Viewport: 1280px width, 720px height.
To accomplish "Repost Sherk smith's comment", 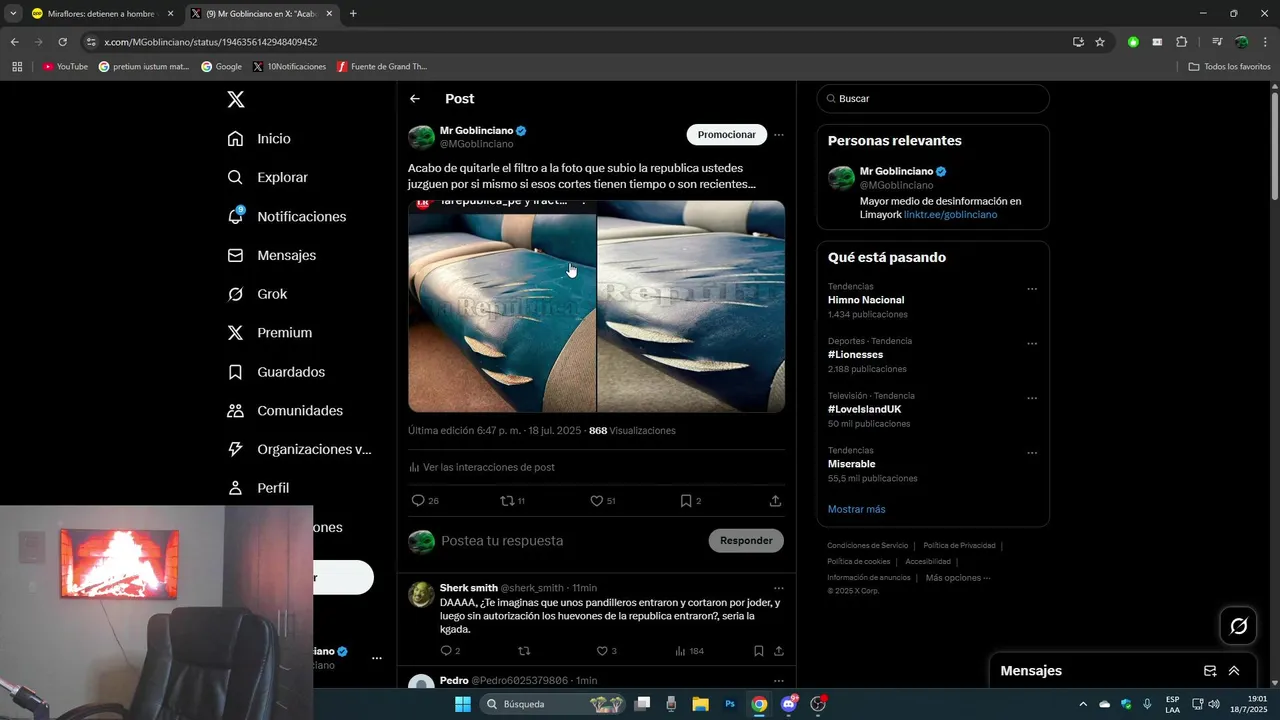I will [x=523, y=651].
